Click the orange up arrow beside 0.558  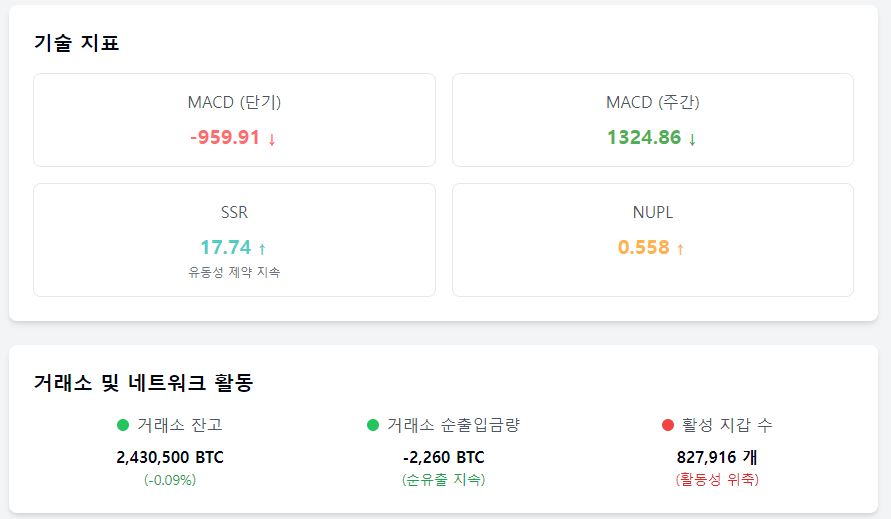(680, 249)
